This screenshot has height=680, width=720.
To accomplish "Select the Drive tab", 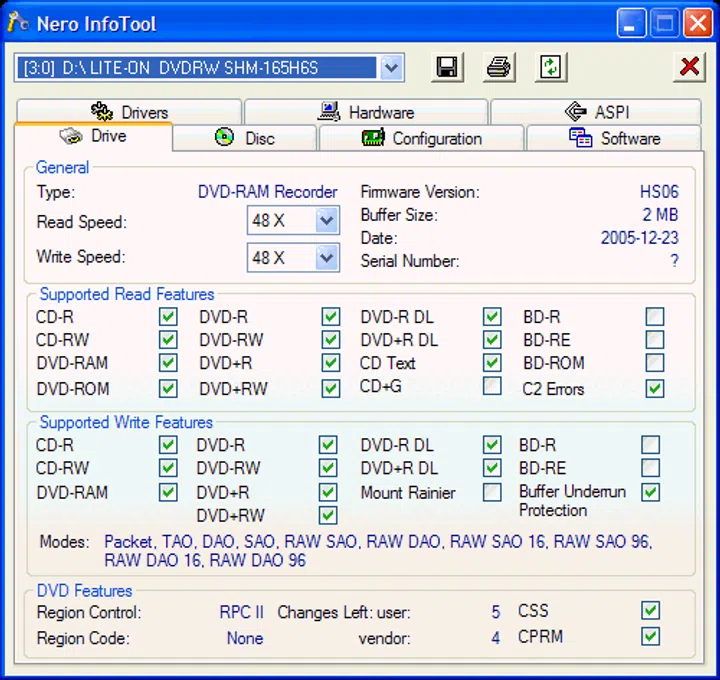I will click(x=94, y=136).
